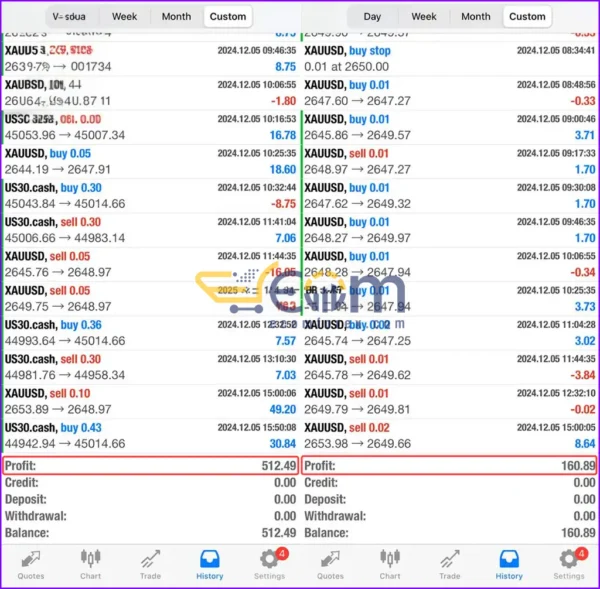The height and width of the screenshot is (589, 600).
Task: Open XAUUSD sell 0.01 trade at 11:44:35
Action: [x=449, y=367]
